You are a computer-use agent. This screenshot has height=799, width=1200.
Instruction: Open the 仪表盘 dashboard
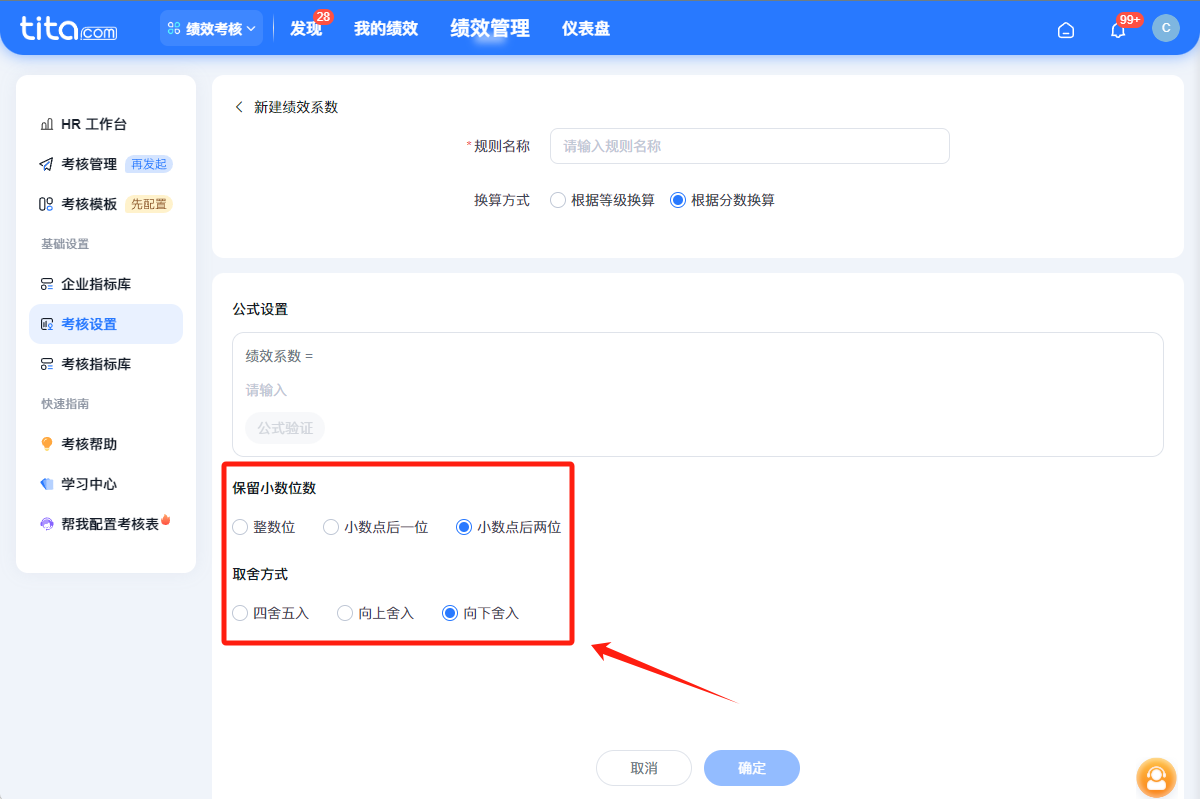tap(585, 28)
